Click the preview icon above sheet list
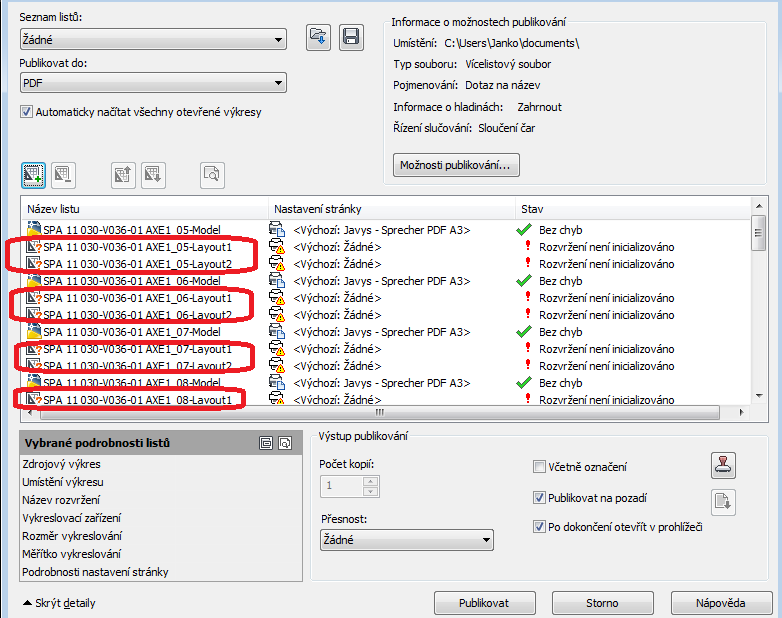 212,174
